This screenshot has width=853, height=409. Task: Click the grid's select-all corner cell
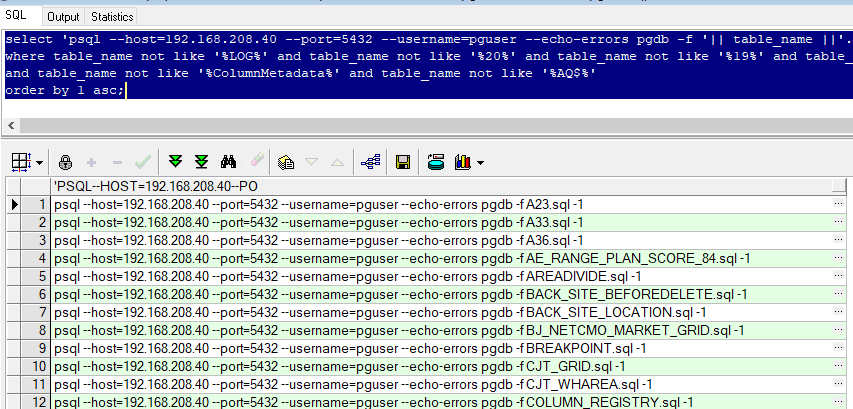[x=13, y=187]
